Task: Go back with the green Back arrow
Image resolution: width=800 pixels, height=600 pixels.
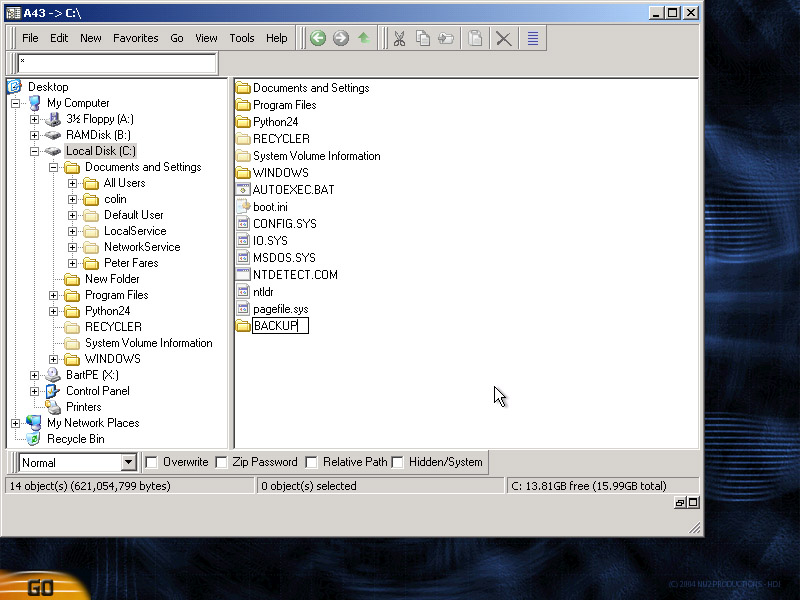Action: [318, 38]
